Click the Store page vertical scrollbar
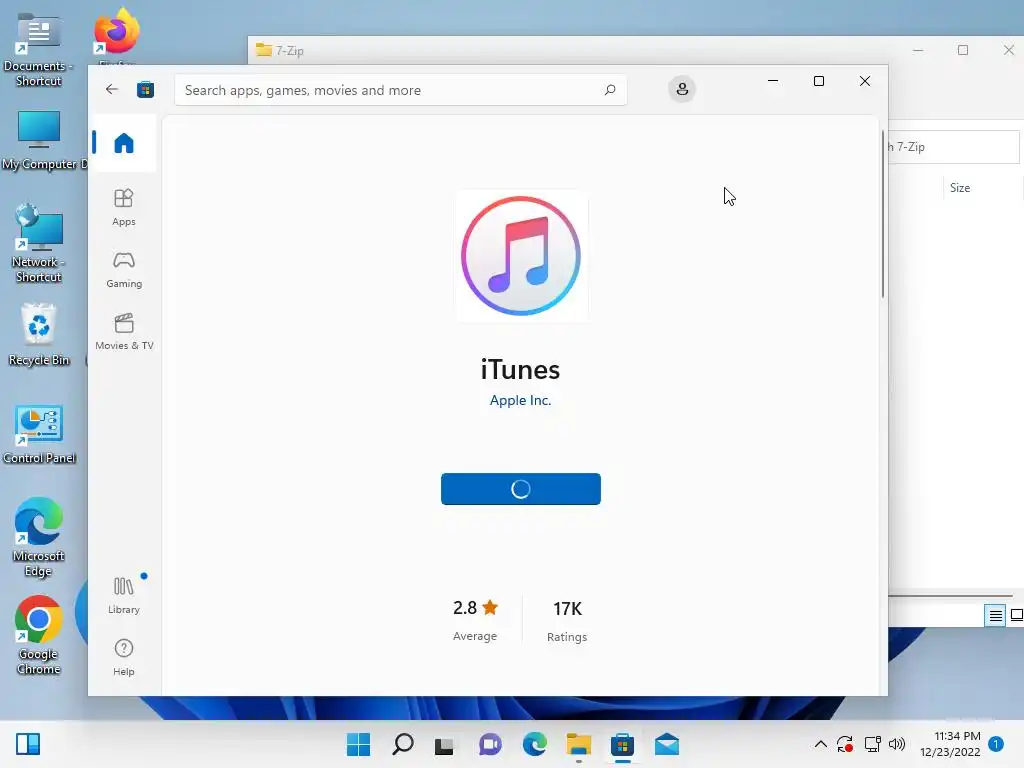 (x=883, y=214)
